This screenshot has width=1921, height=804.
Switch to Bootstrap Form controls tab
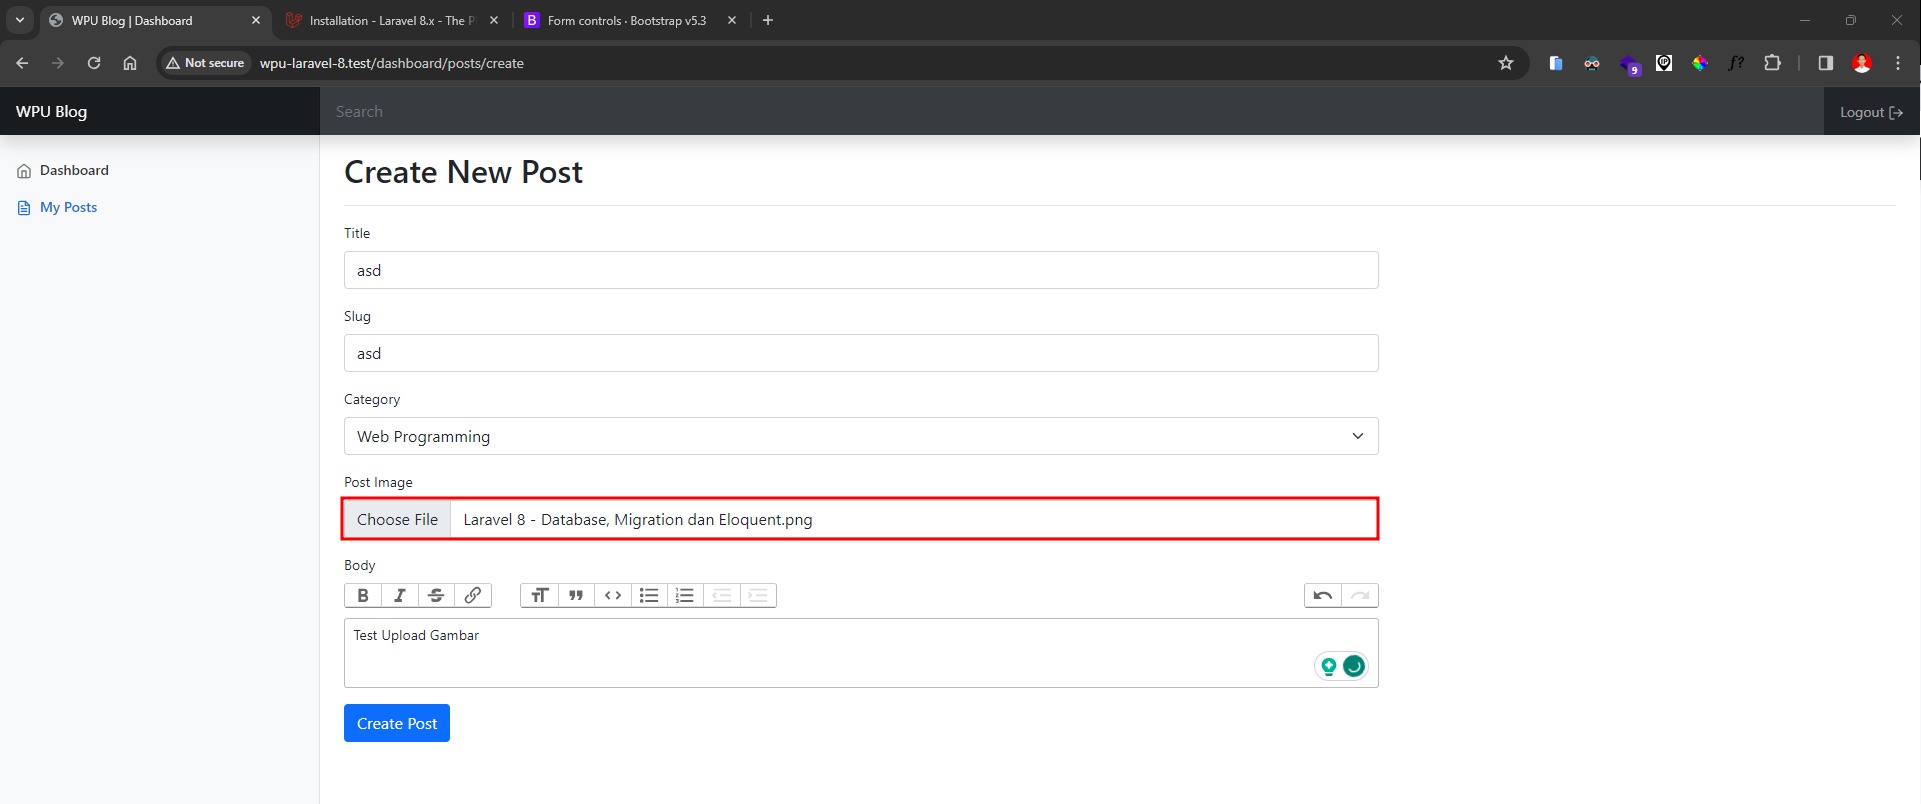pyautogui.click(x=626, y=20)
